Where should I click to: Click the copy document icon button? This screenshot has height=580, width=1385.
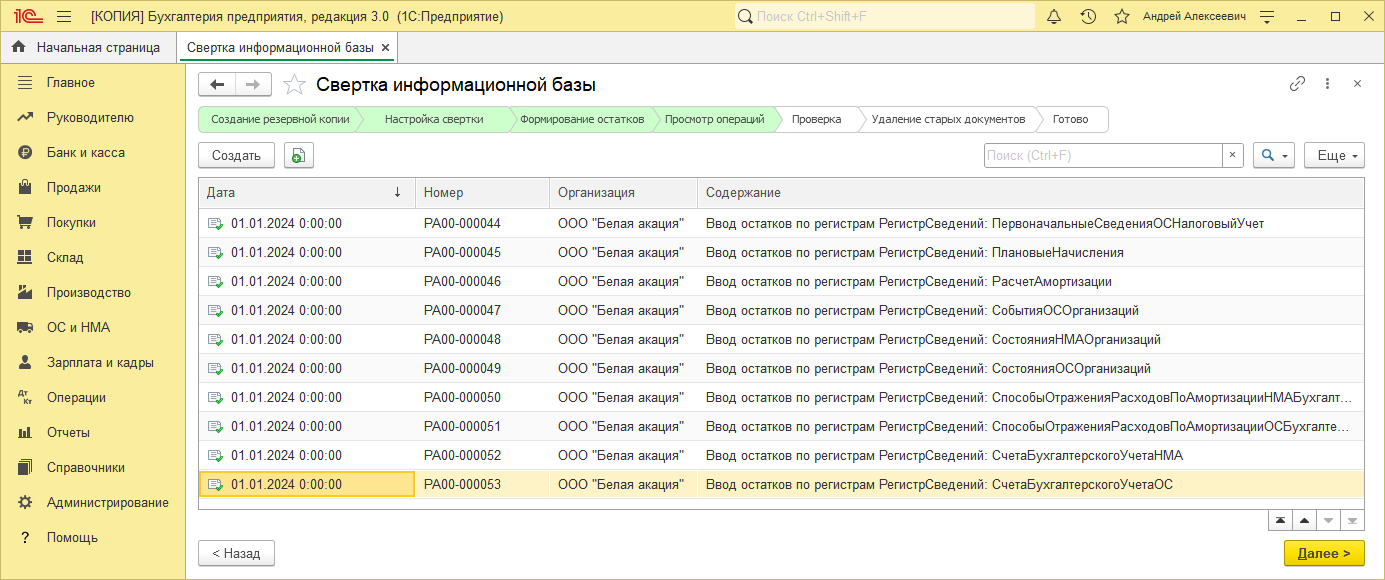[x=299, y=155]
